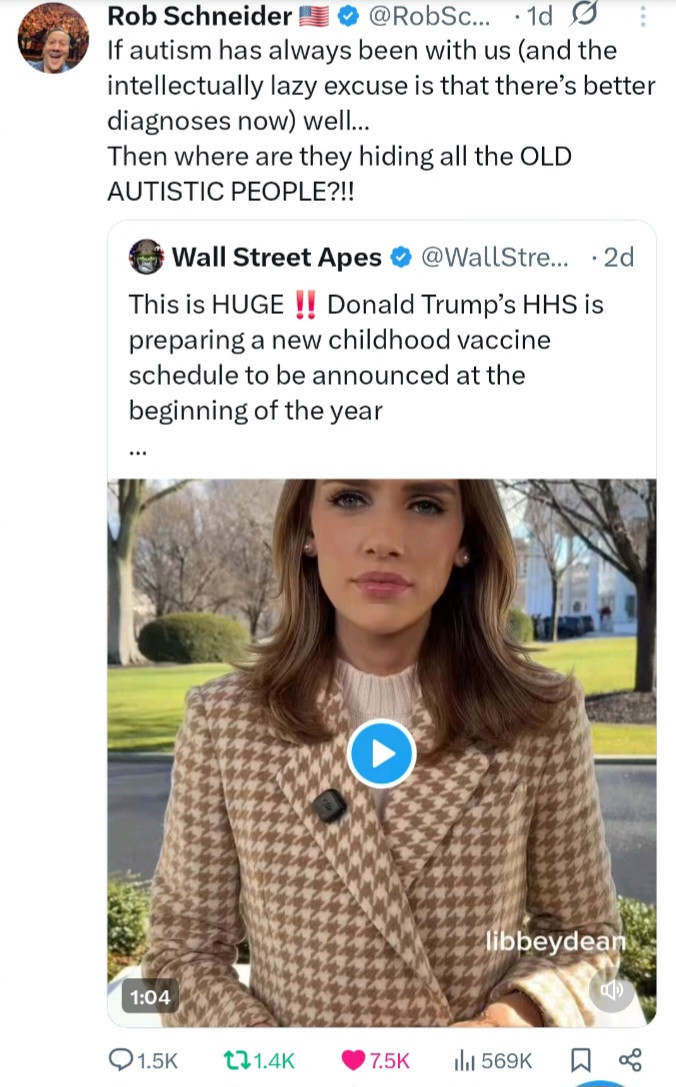The width and height of the screenshot is (676, 1087).
Task: Open the Wall Street Apes avatar
Action: pyautogui.click(x=147, y=257)
